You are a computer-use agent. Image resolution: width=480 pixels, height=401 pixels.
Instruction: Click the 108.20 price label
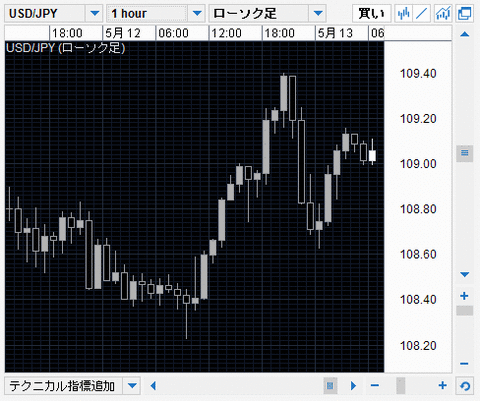coord(418,345)
